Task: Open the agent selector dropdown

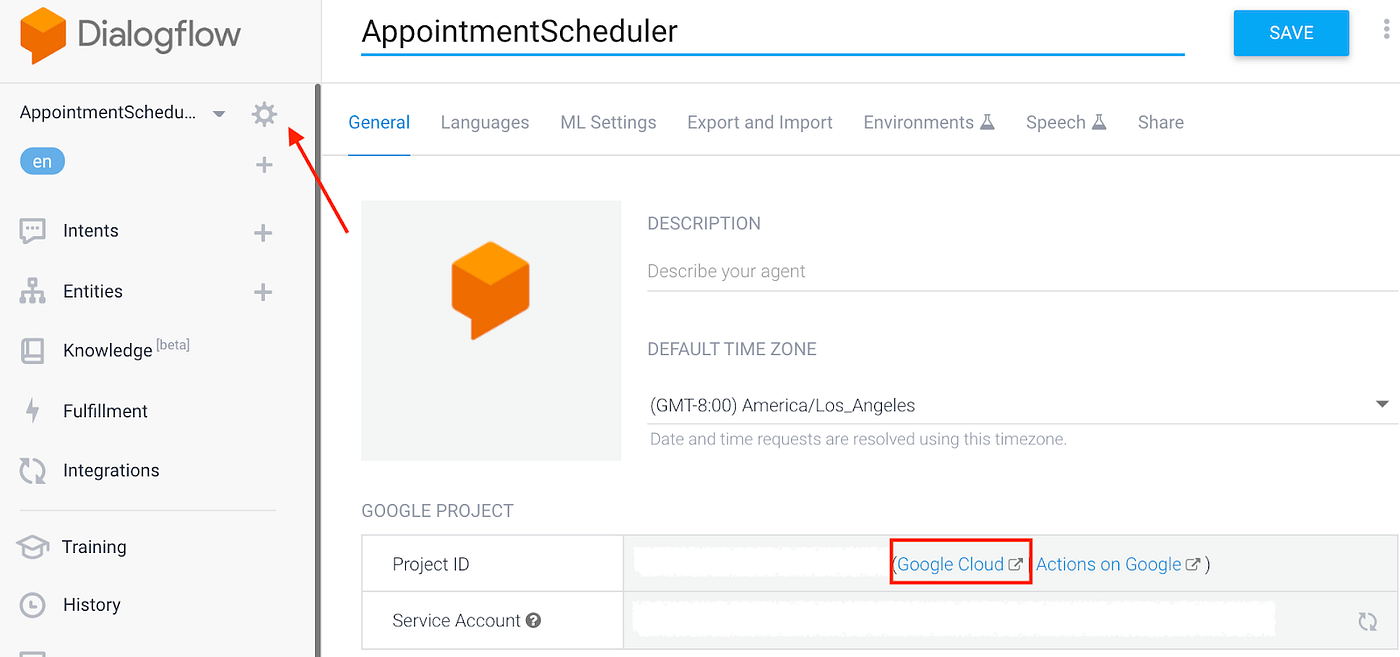Action: click(218, 113)
